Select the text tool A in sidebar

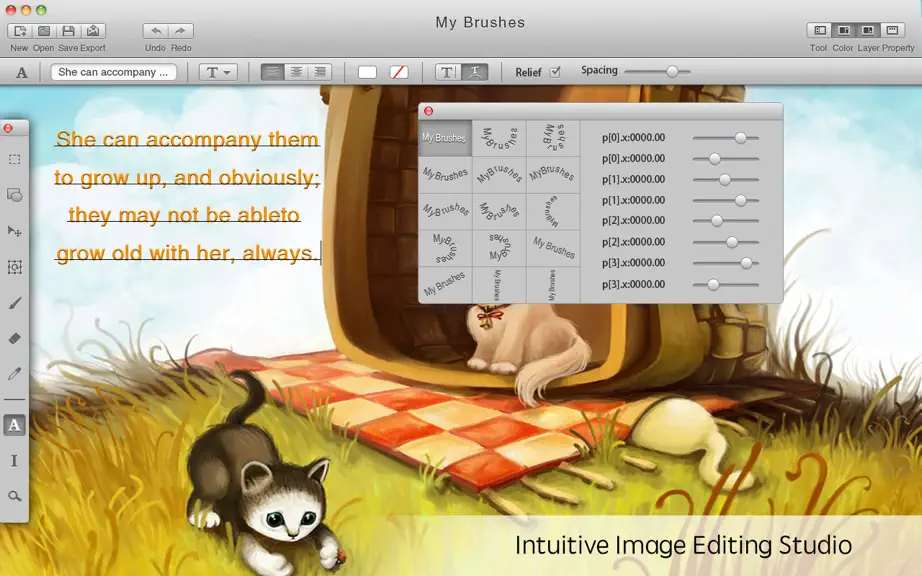coord(15,425)
